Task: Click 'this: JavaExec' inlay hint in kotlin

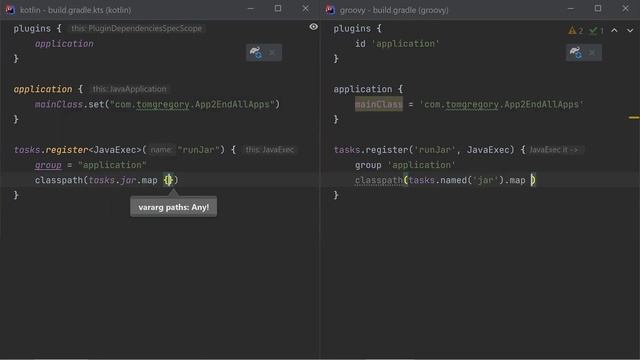Action: (x=269, y=150)
